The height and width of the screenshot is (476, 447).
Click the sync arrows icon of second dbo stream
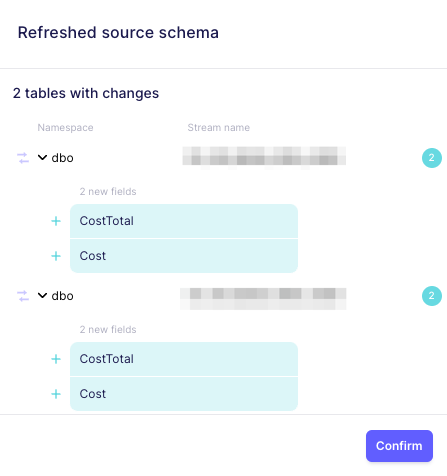click(23, 296)
